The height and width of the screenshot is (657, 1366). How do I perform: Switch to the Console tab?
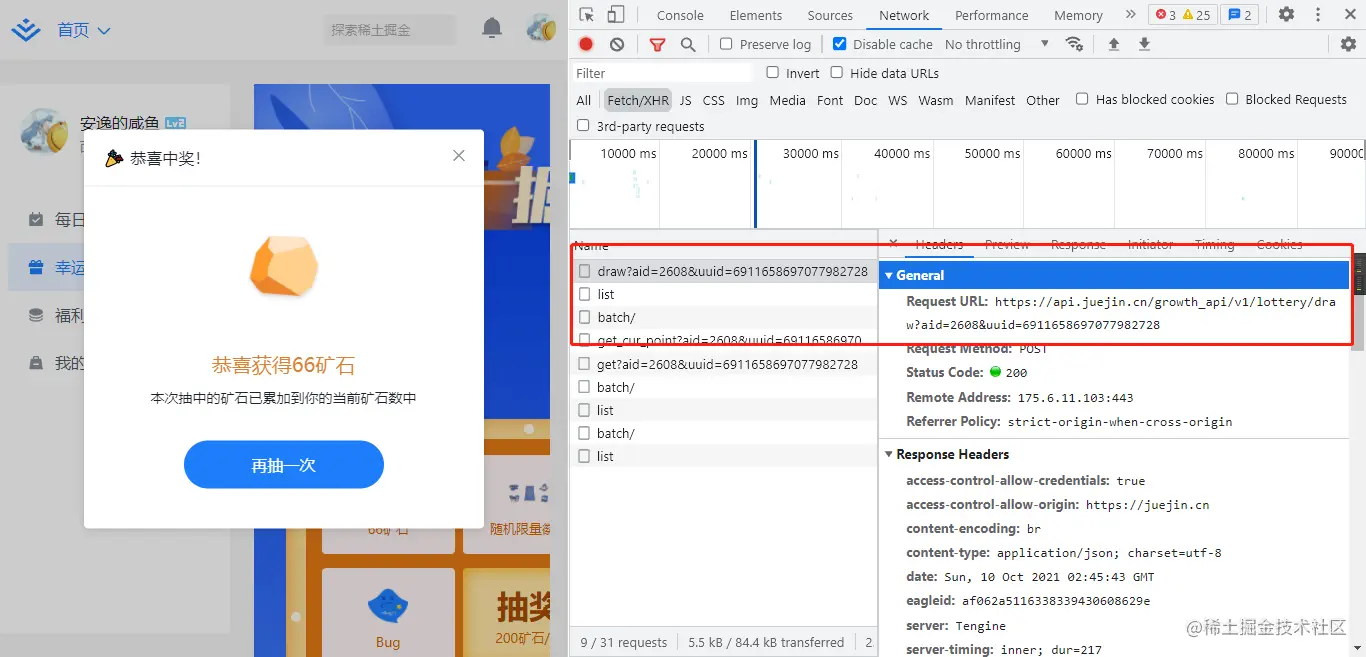(679, 15)
